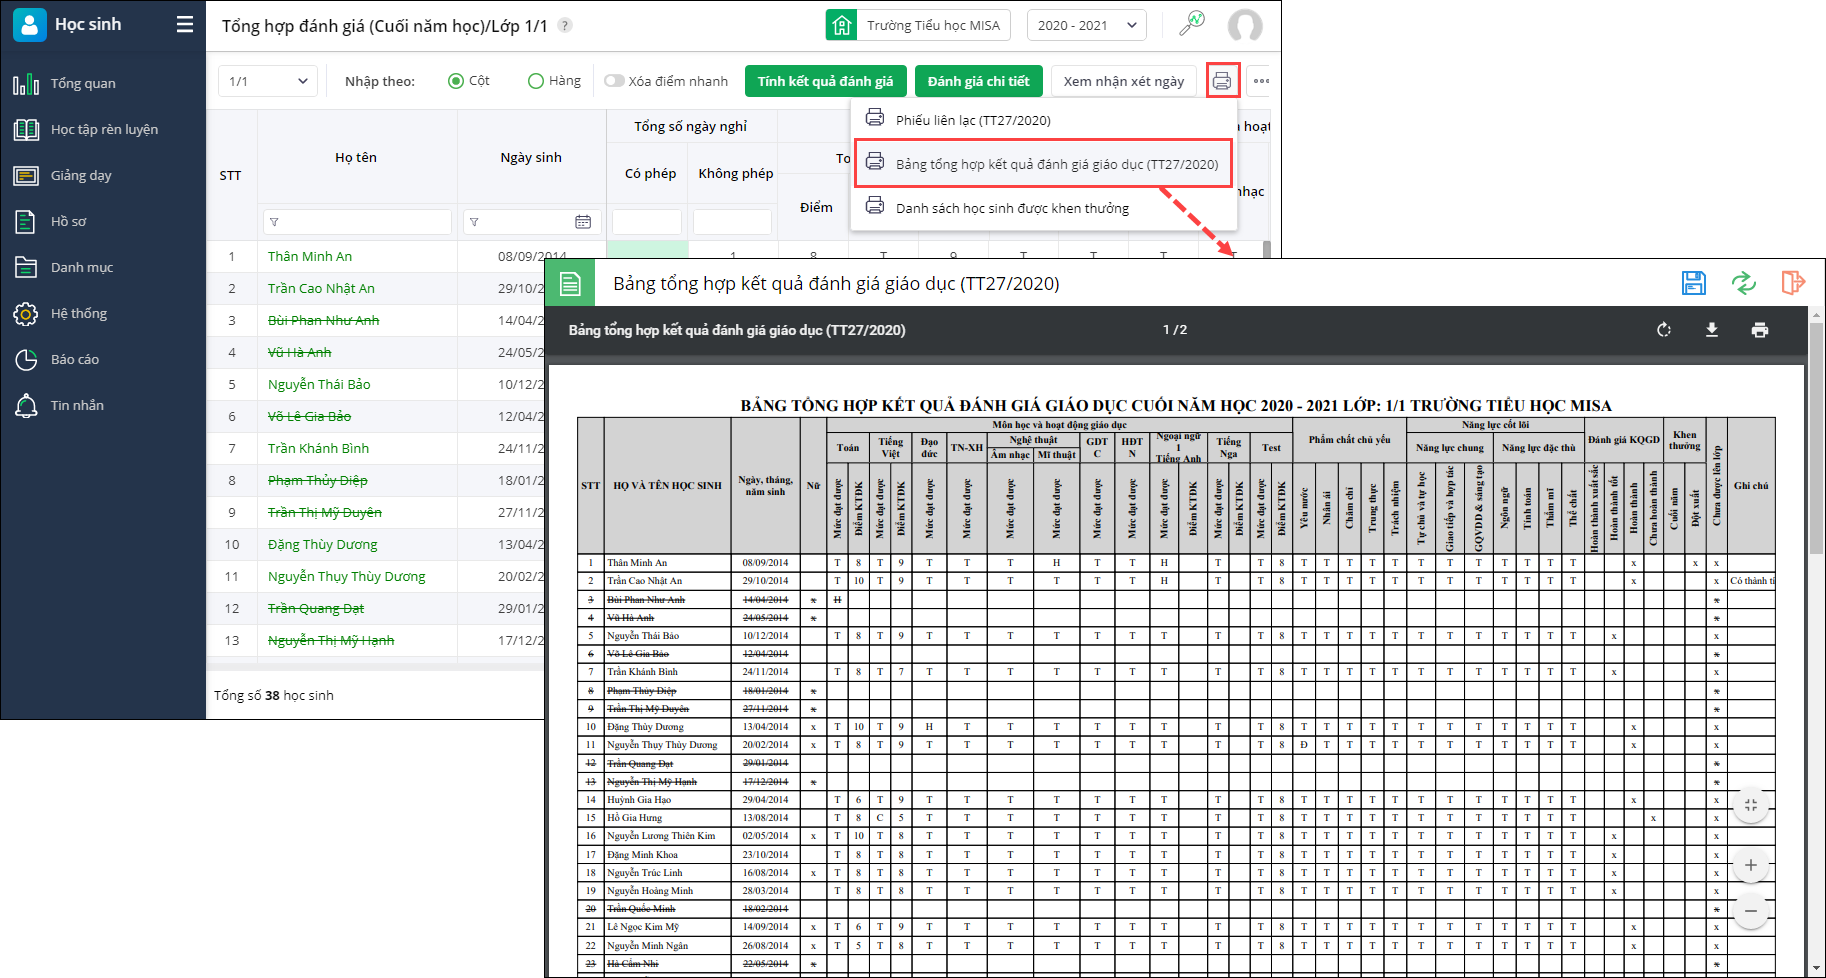
Task: Click Tính kết quả đánh giá button
Action: (825, 81)
